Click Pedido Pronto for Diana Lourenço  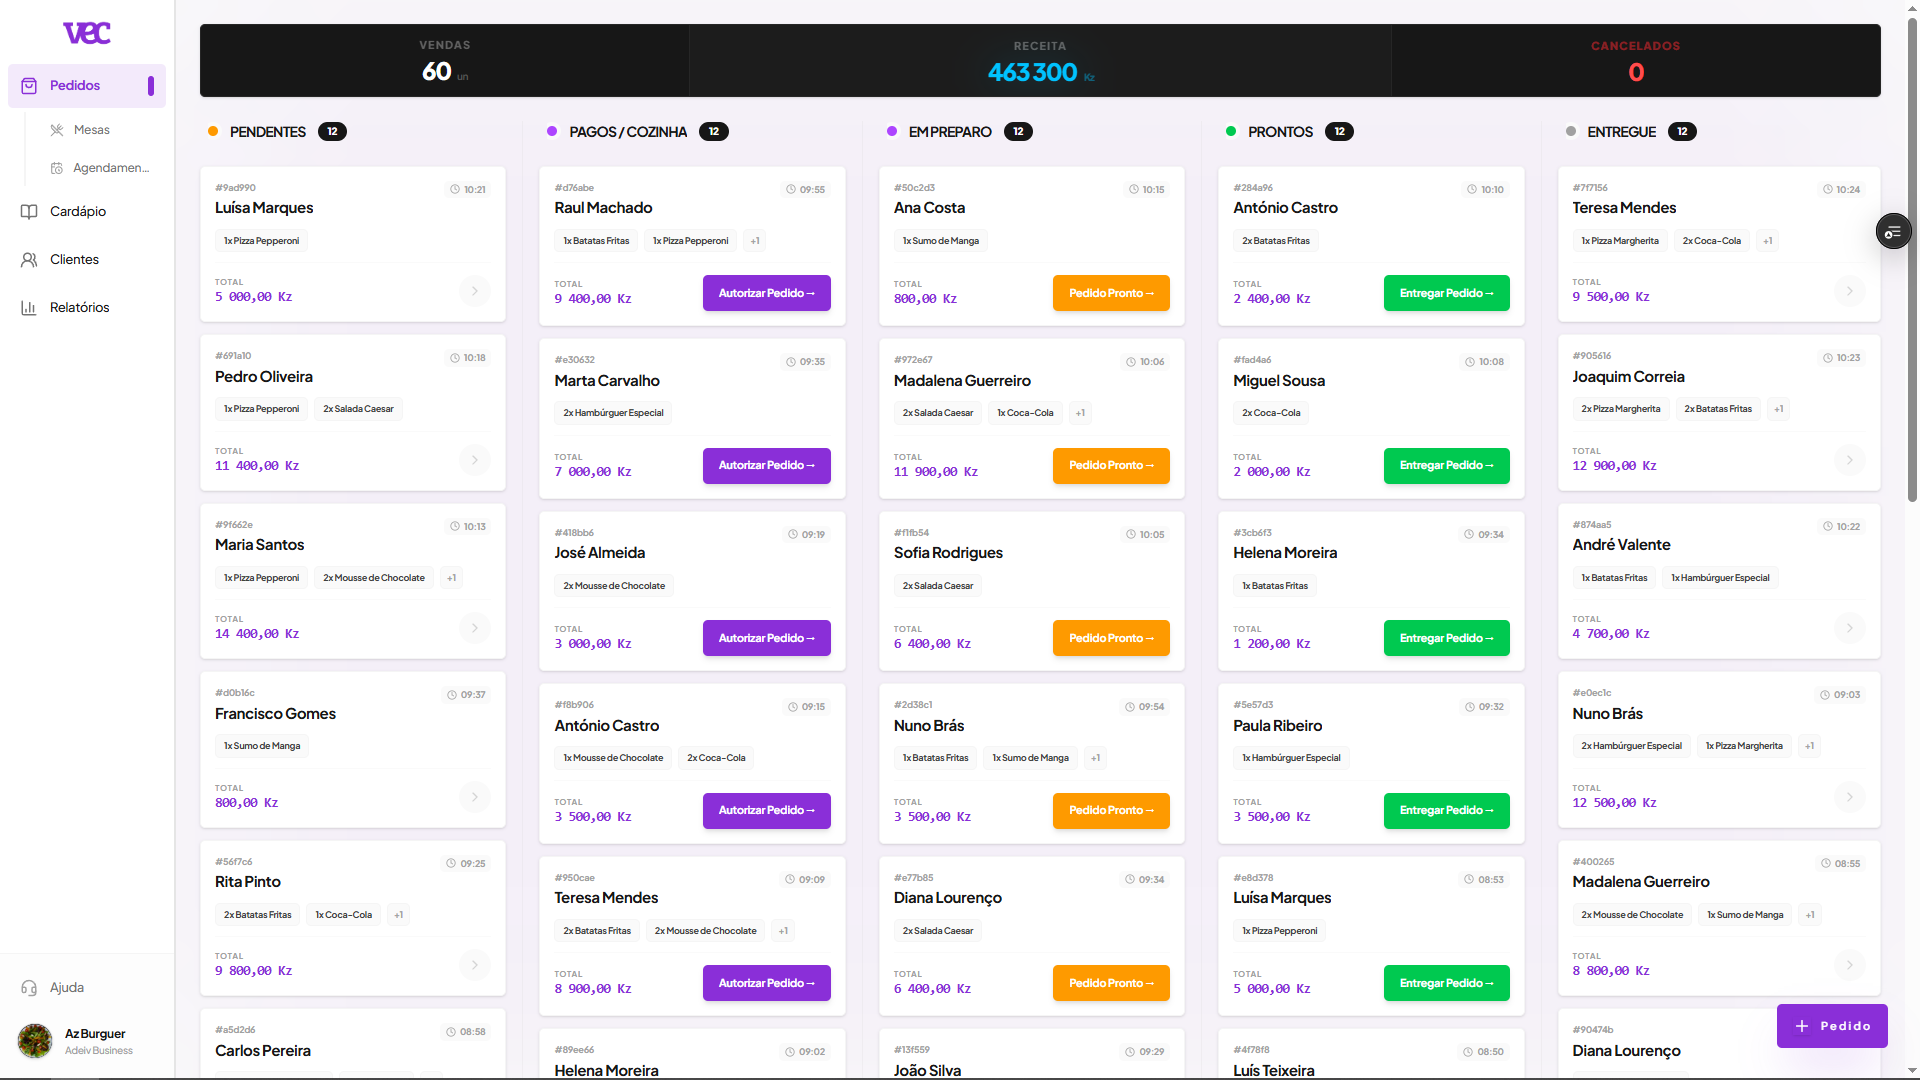pyautogui.click(x=1111, y=984)
